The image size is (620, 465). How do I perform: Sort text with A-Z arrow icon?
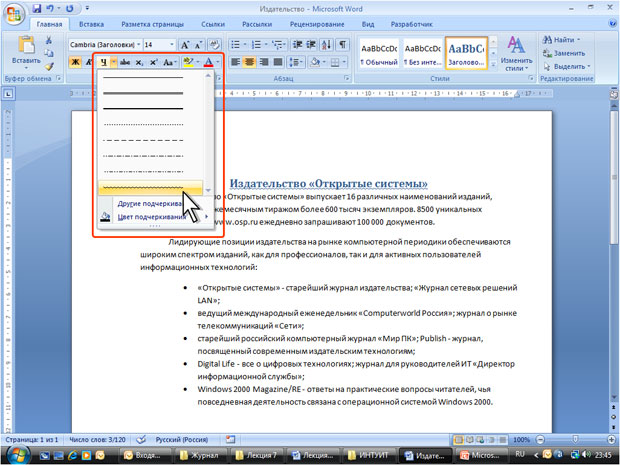point(327,45)
